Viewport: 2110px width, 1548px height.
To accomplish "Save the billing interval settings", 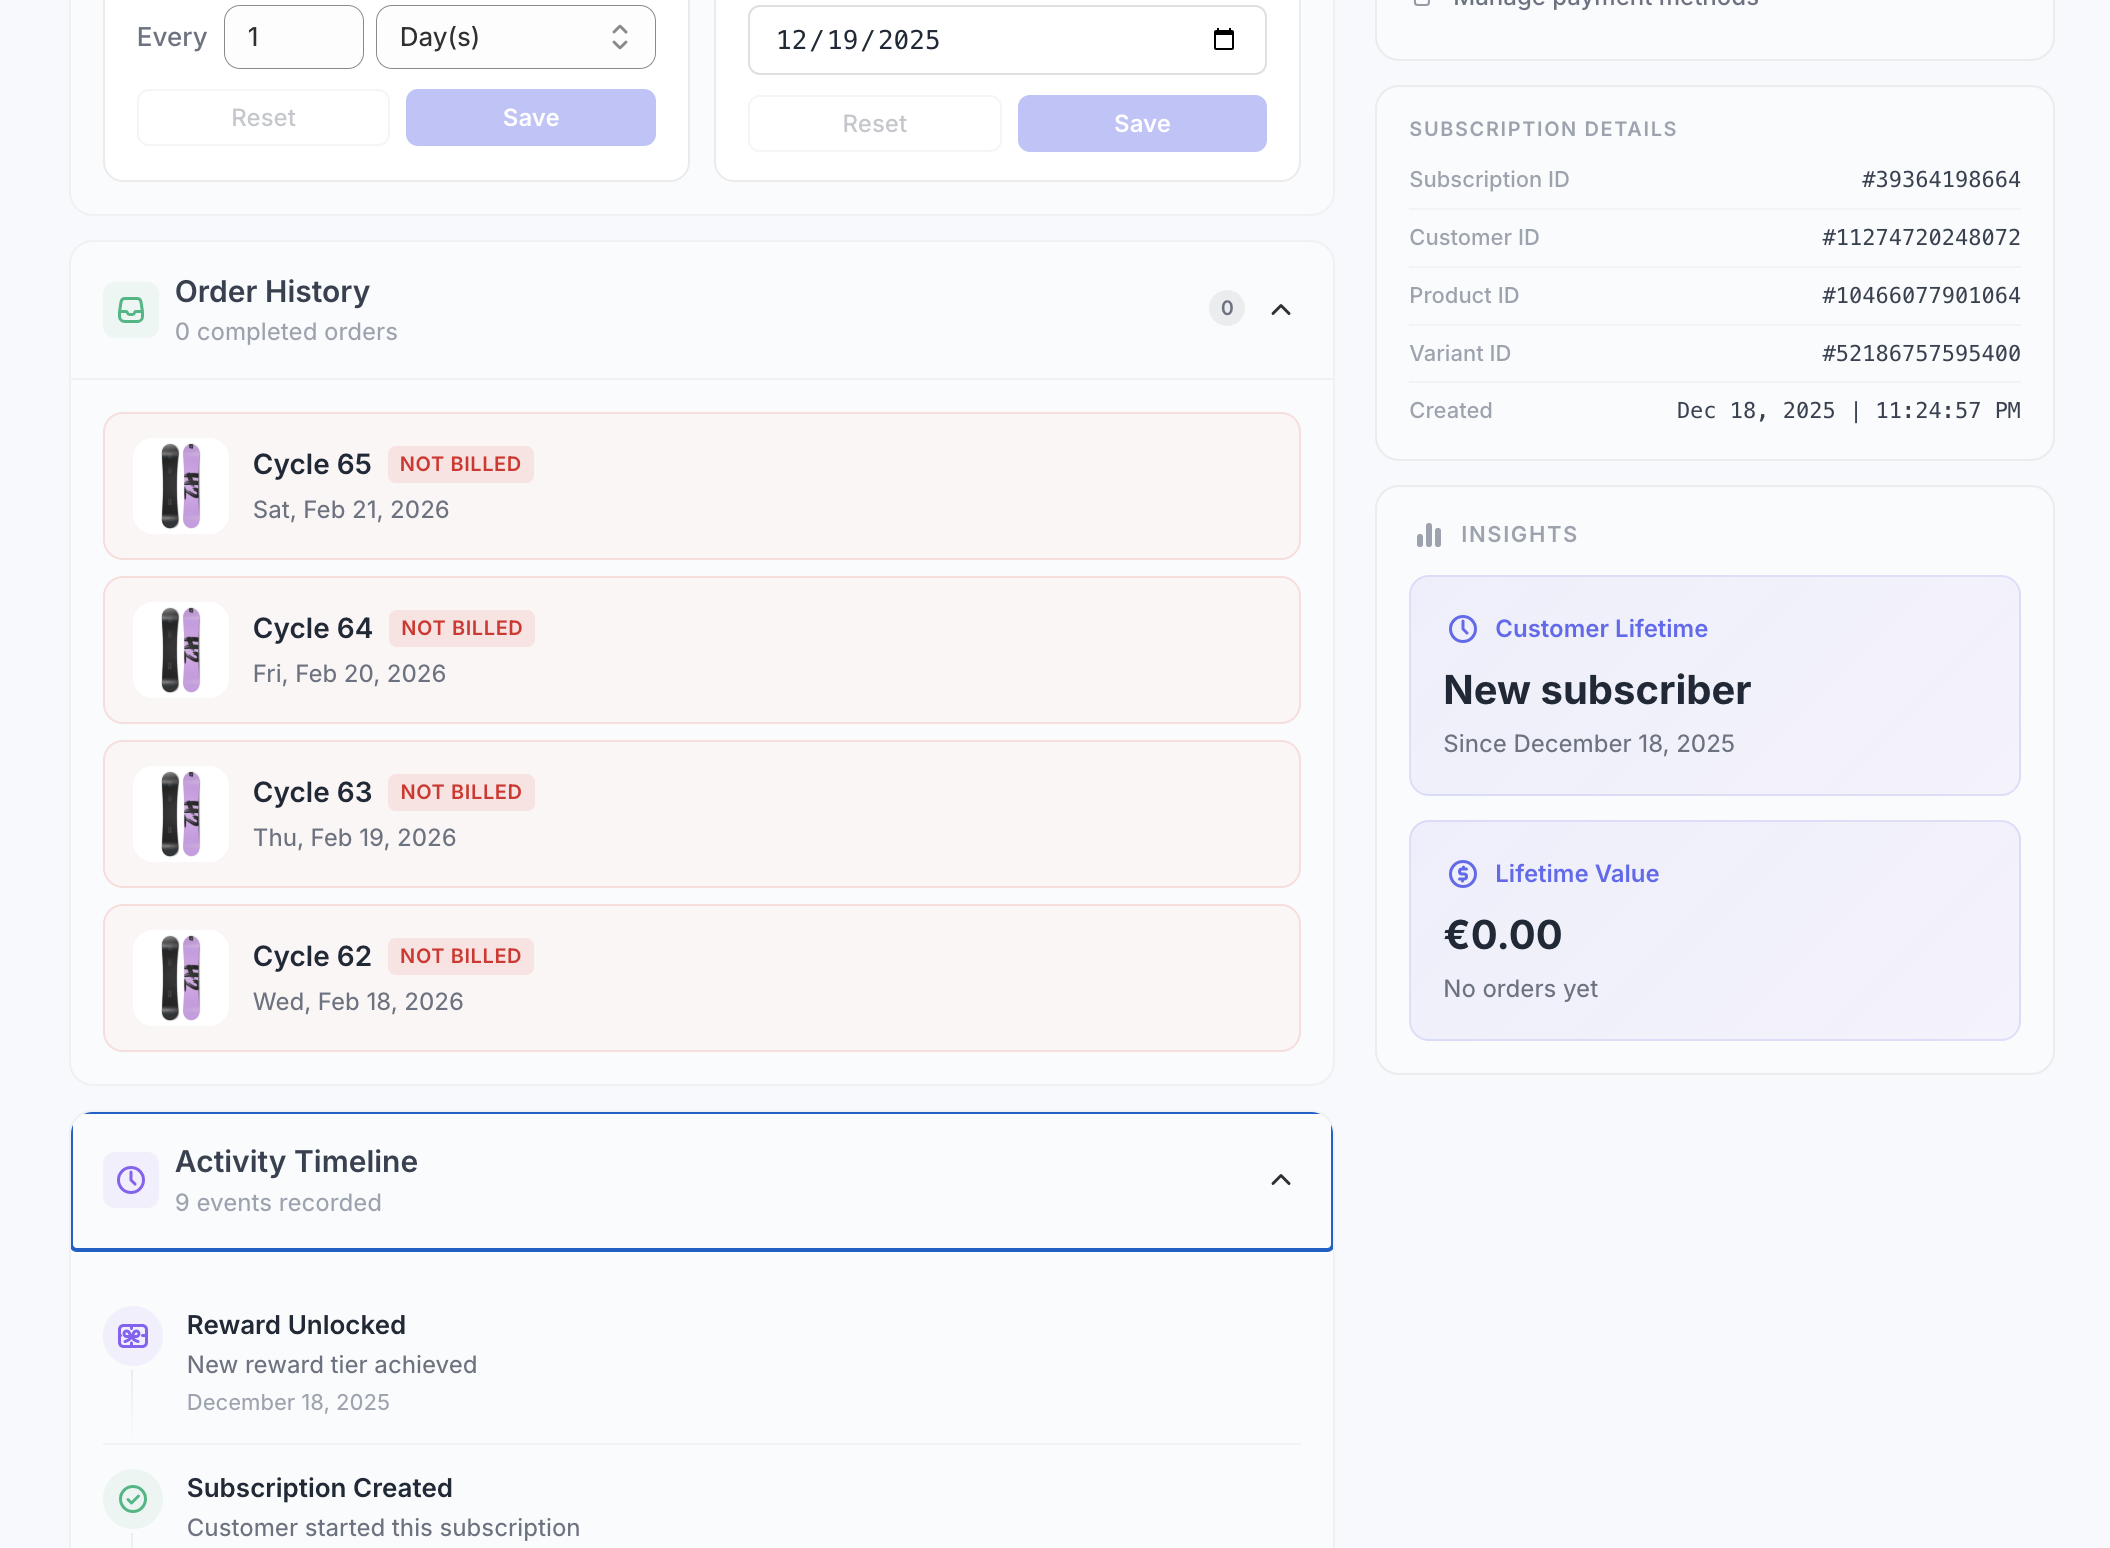I will click(x=531, y=118).
